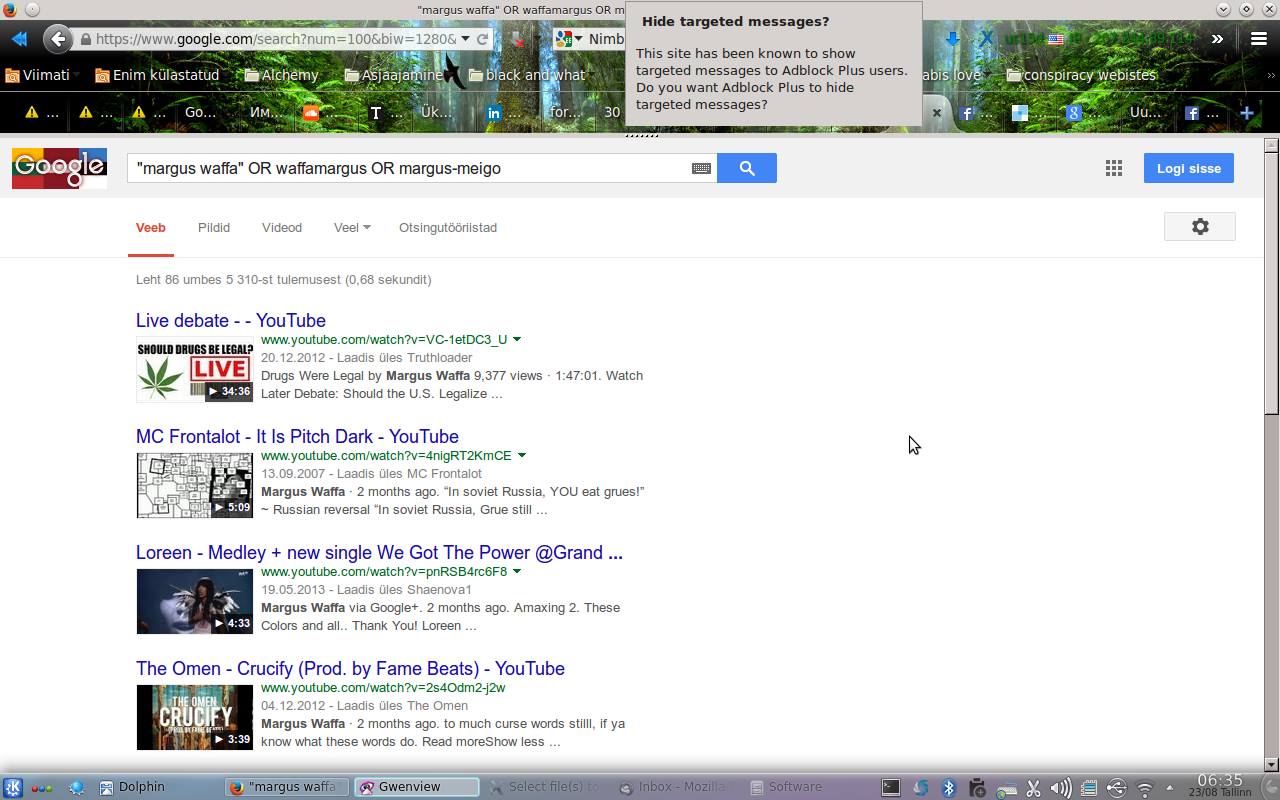Click the Konsole terminal tray icon

point(890,787)
